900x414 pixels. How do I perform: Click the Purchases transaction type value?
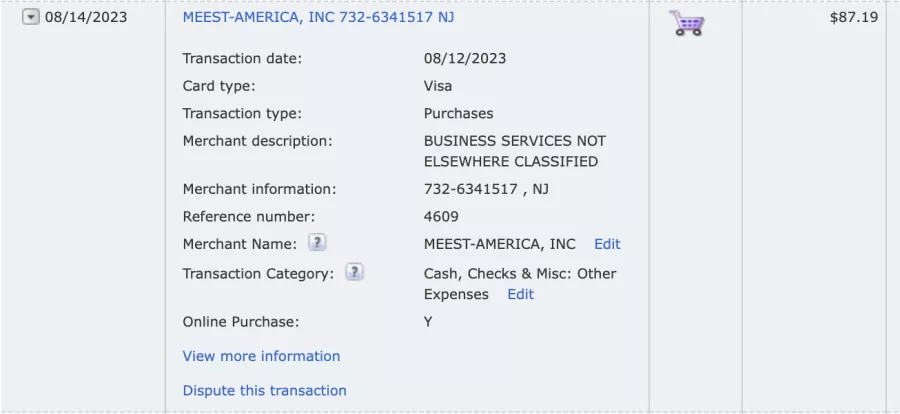459,114
